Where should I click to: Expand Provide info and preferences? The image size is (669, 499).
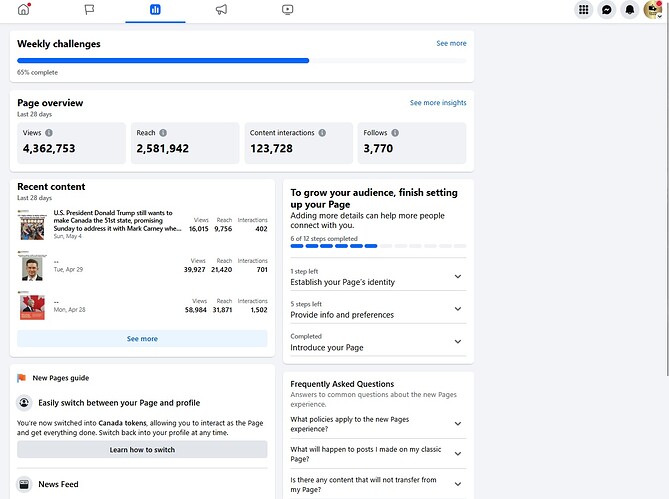pos(378,309)
